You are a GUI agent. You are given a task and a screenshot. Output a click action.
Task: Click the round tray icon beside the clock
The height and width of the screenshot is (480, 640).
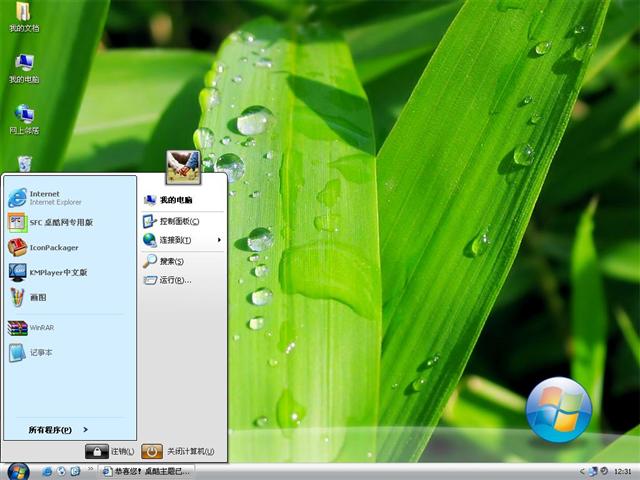pos(604,471)
